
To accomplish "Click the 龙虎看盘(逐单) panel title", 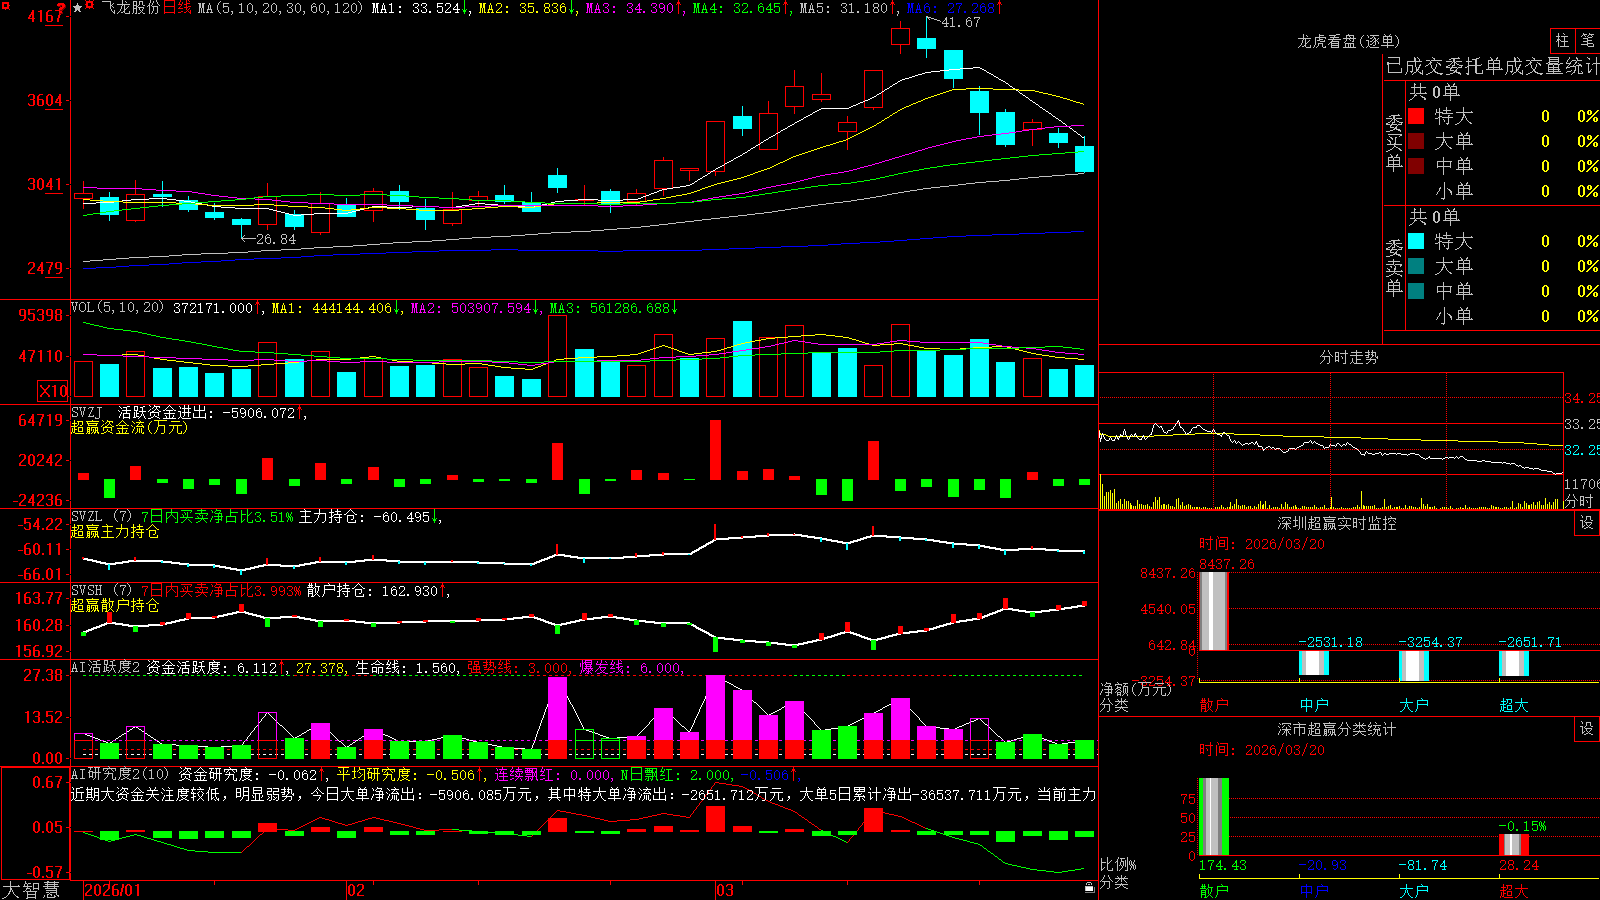I will pyautogui.click(x=1348, y=41).
